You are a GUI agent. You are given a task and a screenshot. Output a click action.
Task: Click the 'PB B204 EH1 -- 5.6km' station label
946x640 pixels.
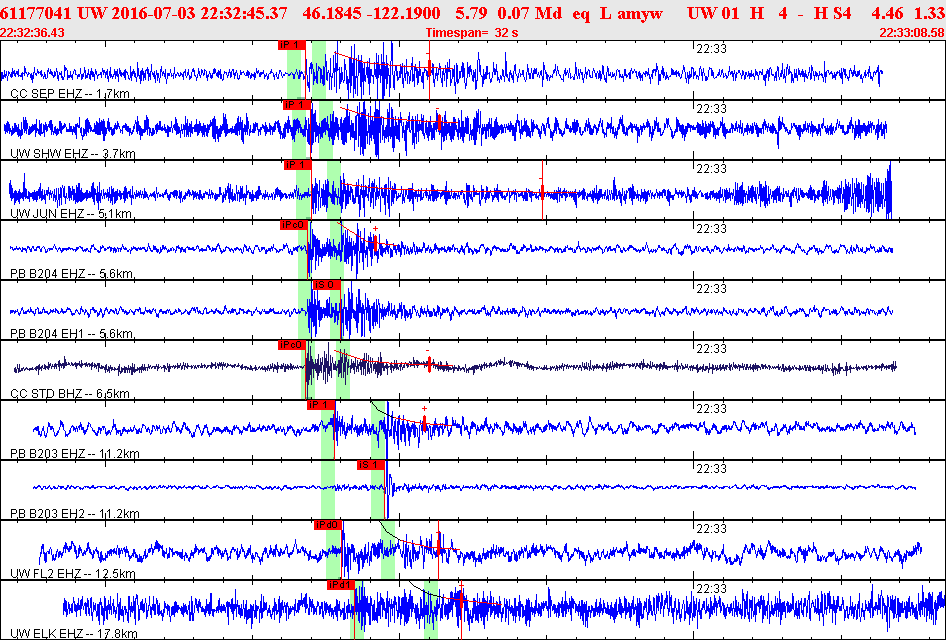(72, 334)
